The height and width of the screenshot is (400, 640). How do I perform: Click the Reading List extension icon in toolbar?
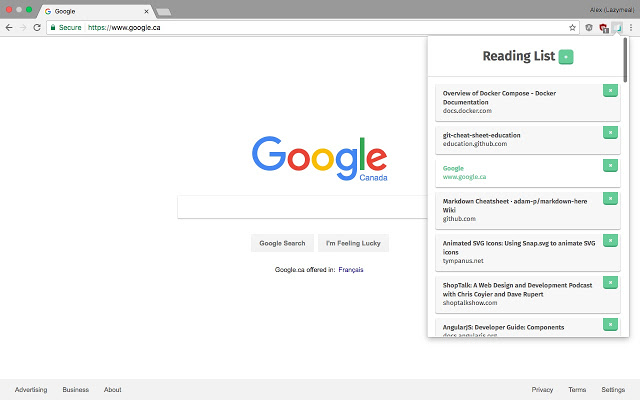tap(617, 28)
